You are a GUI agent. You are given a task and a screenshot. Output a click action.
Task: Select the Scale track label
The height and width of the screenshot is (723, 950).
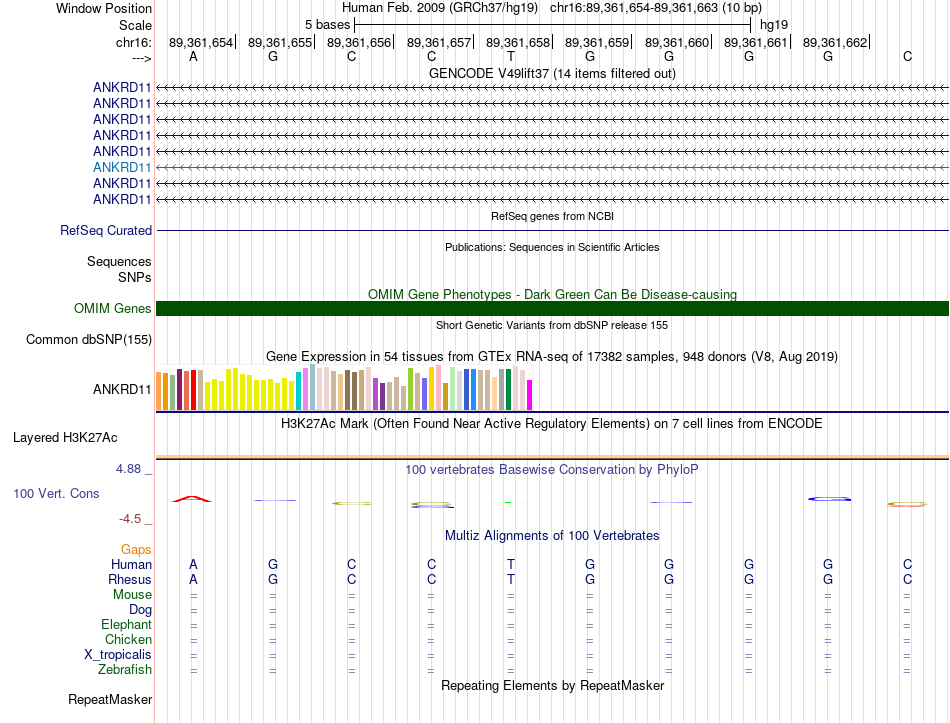tap(135, 25)
